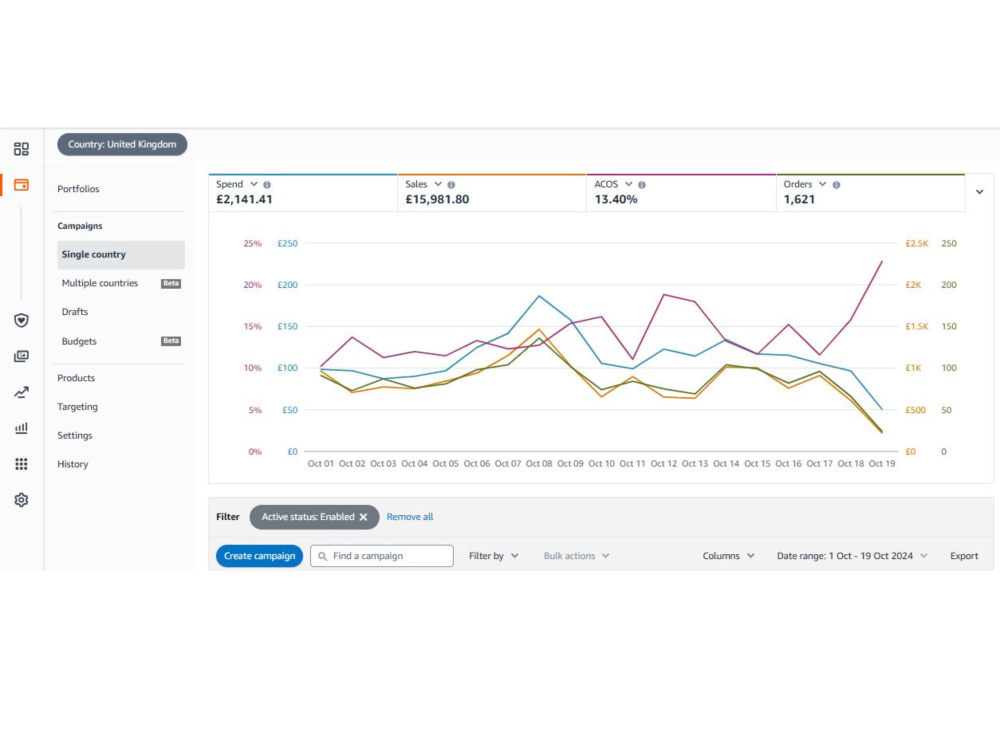Show the info tooltip next to Spend
Viewport: 1000px width, 750px height.
(x=267, y=184)
